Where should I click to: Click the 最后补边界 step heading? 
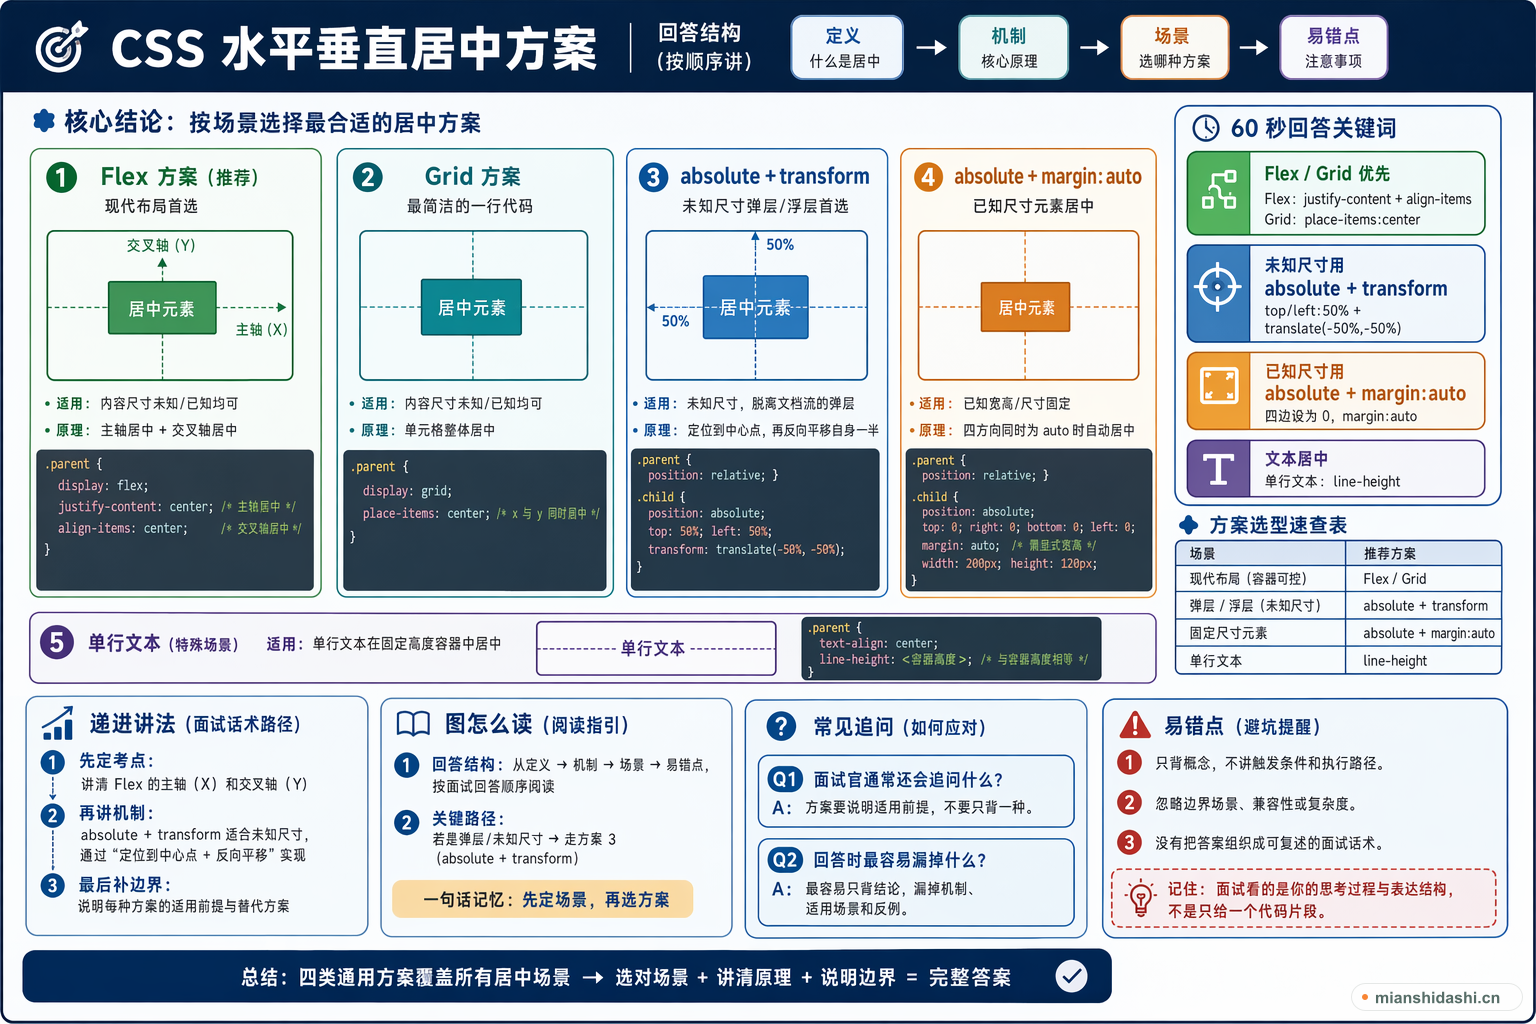click(x=125, y=885)
